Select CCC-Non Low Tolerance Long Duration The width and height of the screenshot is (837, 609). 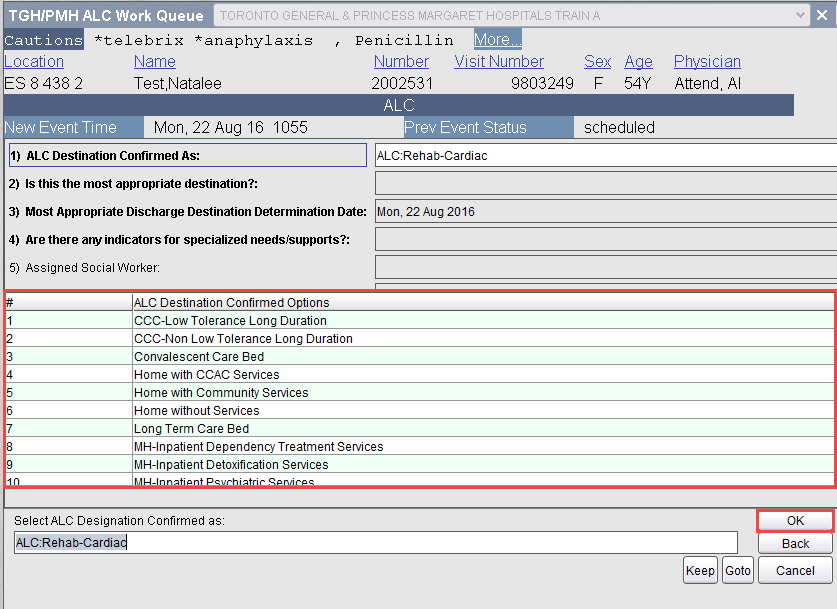pos(420,338)
